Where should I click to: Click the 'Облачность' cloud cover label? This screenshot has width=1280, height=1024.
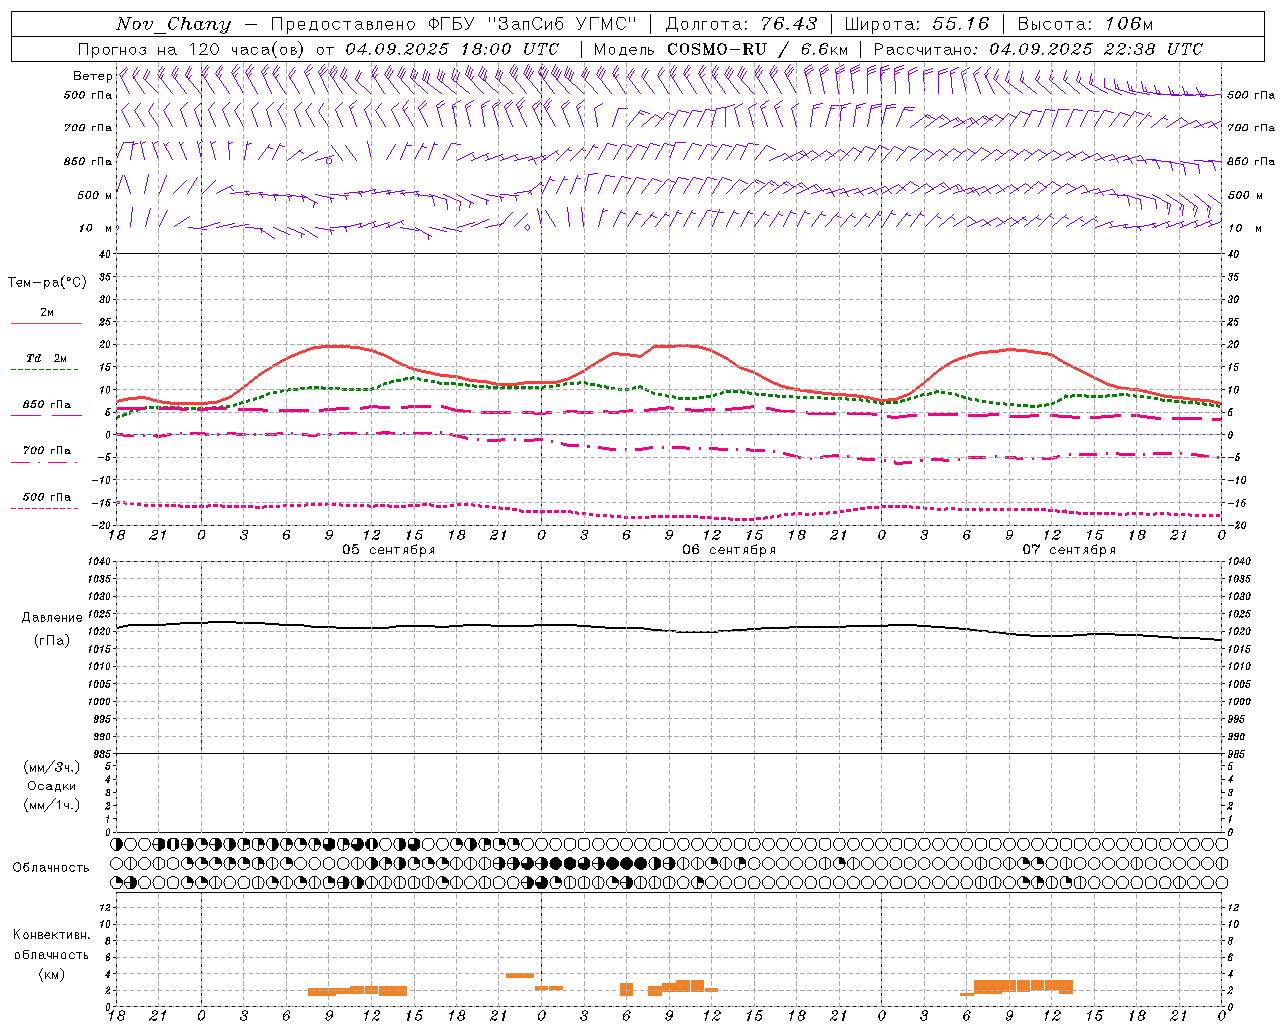coord(51,868)
